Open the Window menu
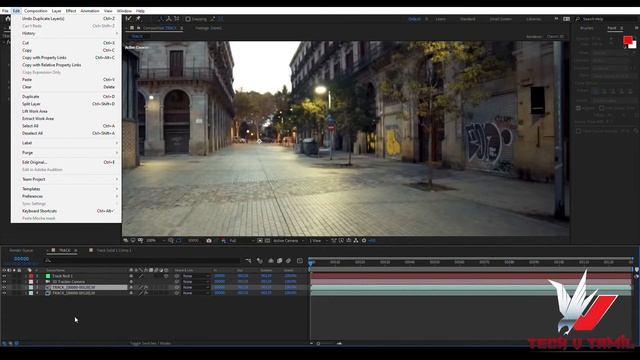The image size is (640, 360). coord(124,11)
